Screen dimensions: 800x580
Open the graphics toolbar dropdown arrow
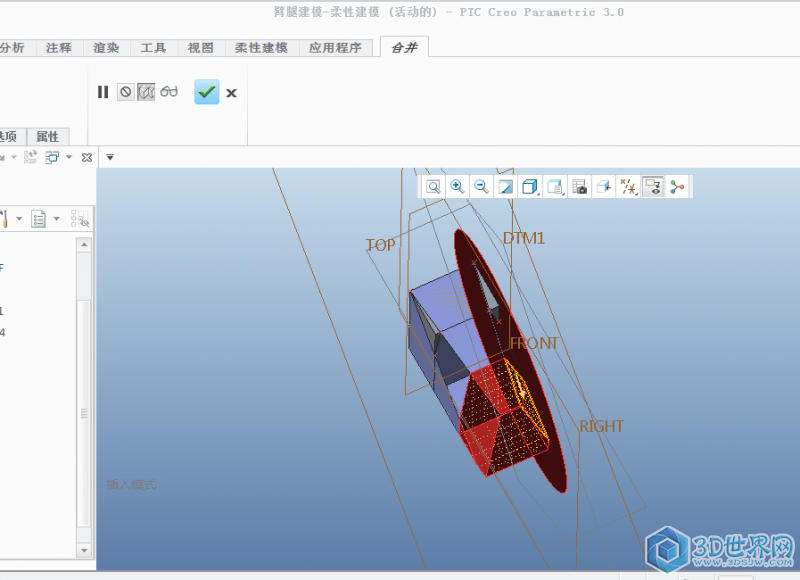coord(110,157)
